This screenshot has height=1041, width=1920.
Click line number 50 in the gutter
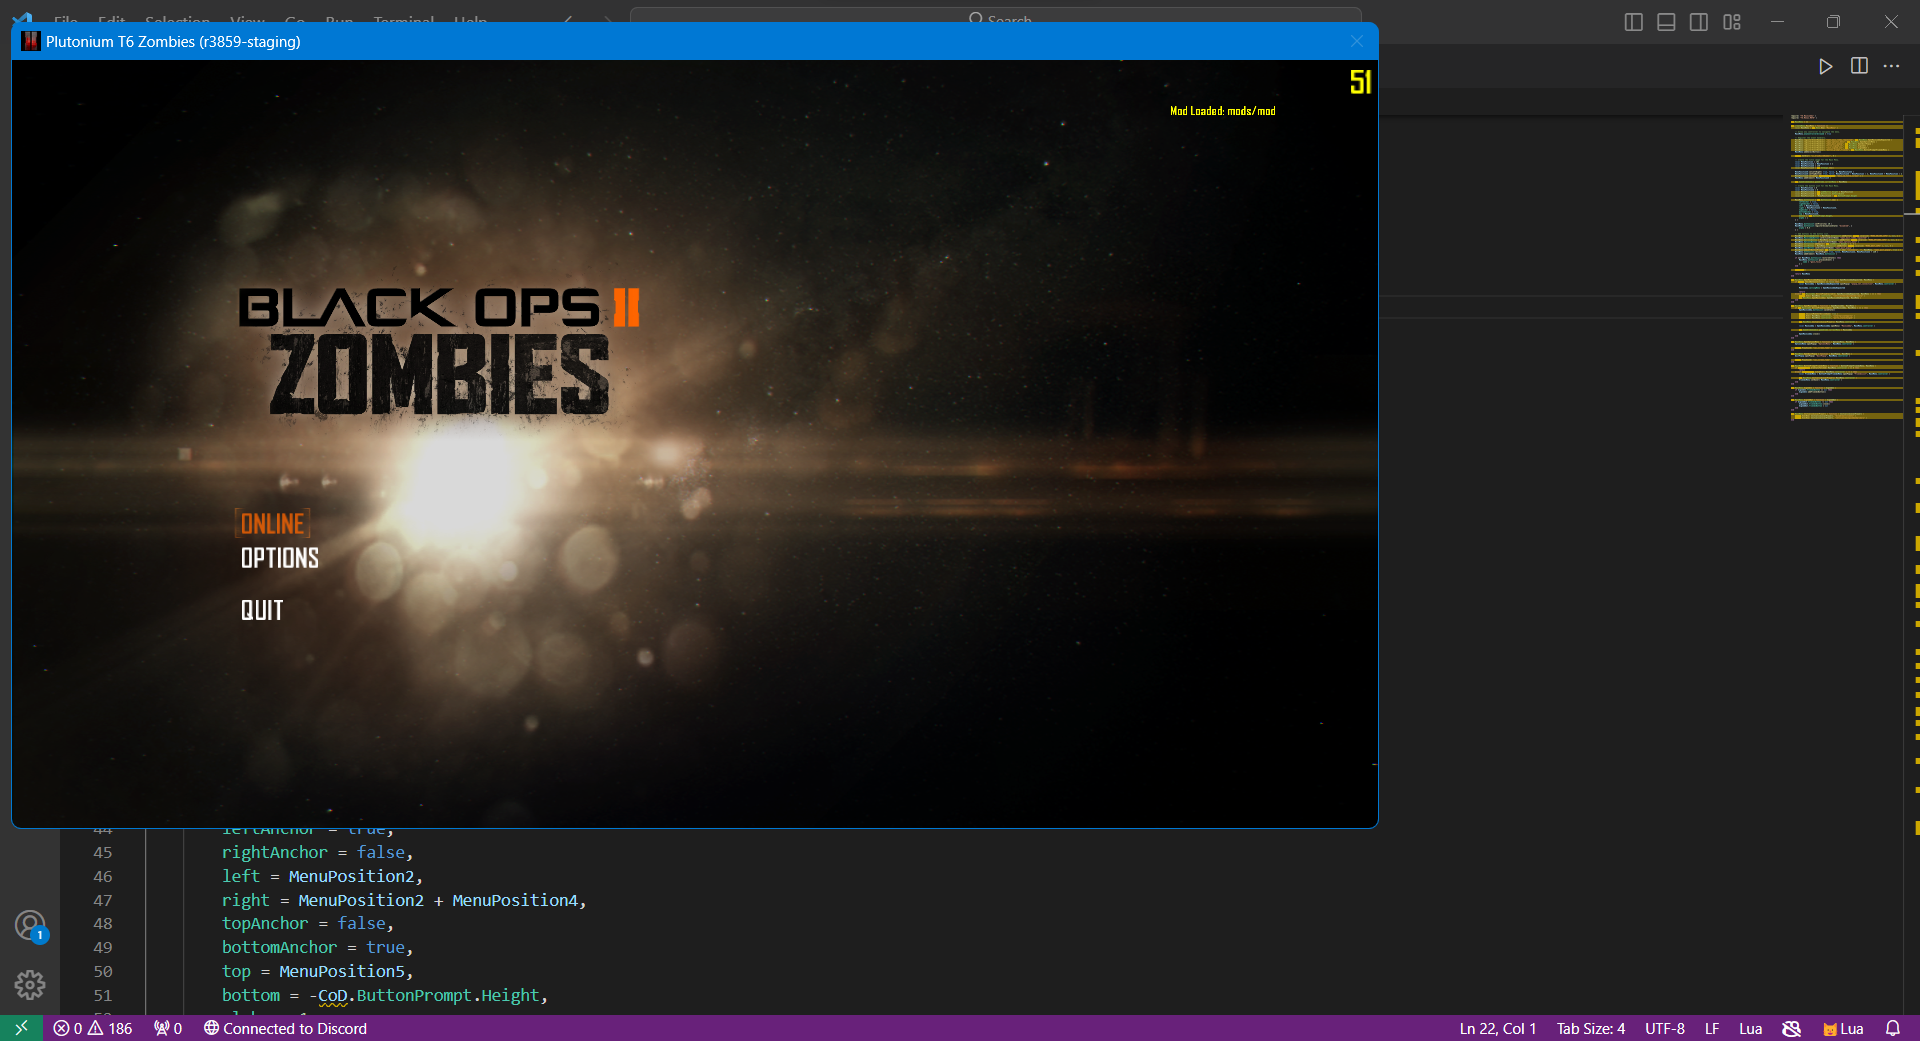pyautogui.click(x=103, y=971)
